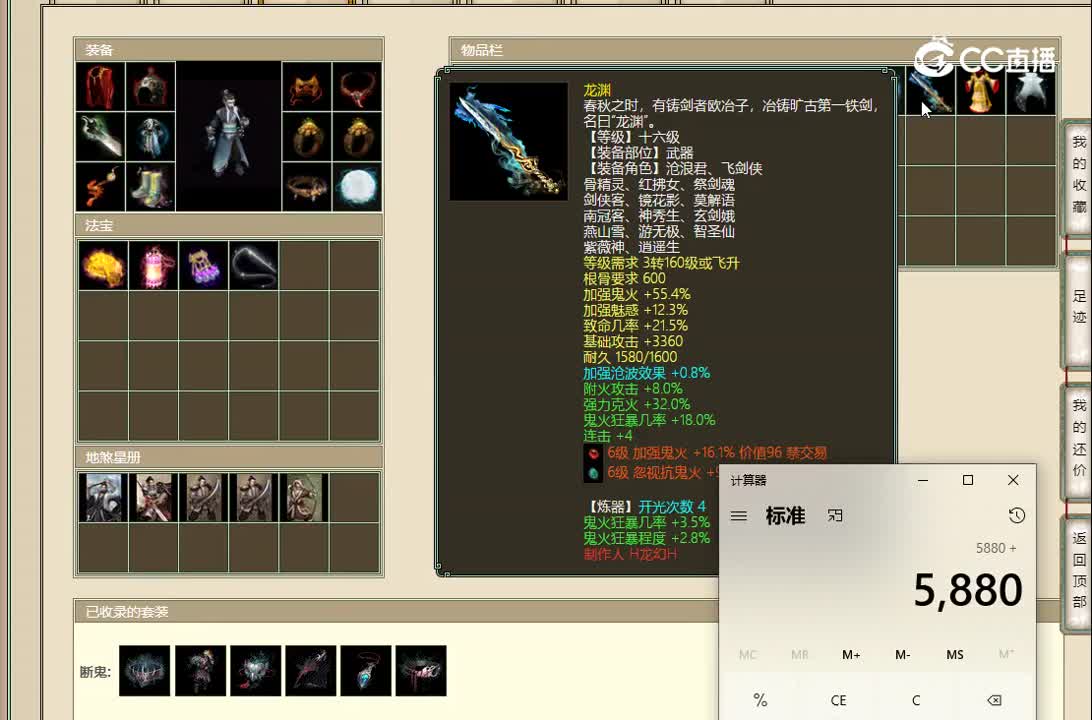Click the 龙渊 sword image in tooltip

tap(508, 141)
